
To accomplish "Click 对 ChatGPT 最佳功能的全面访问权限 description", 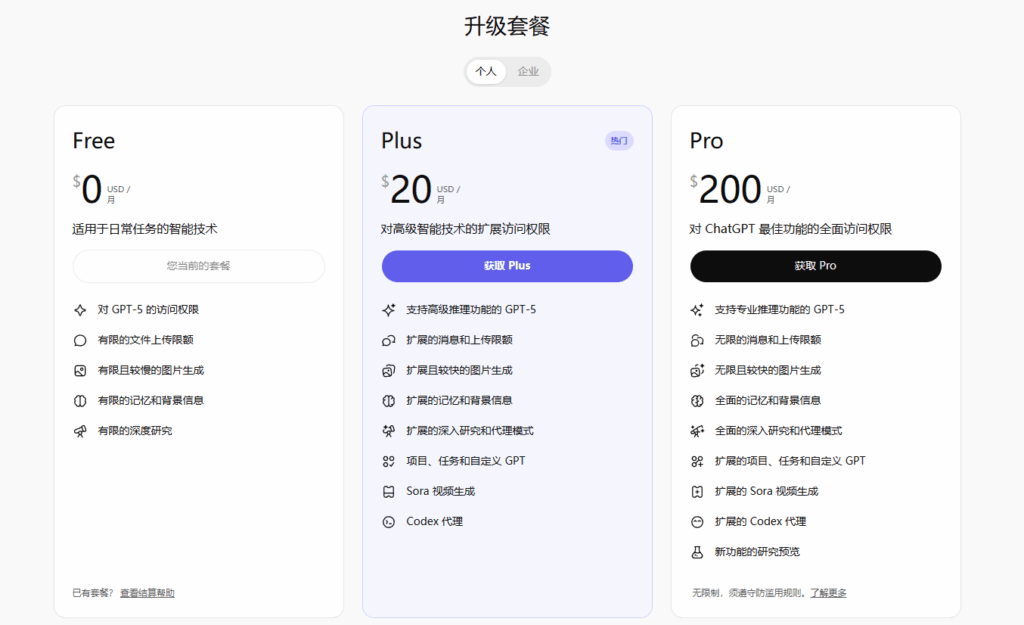I will 791,229.
